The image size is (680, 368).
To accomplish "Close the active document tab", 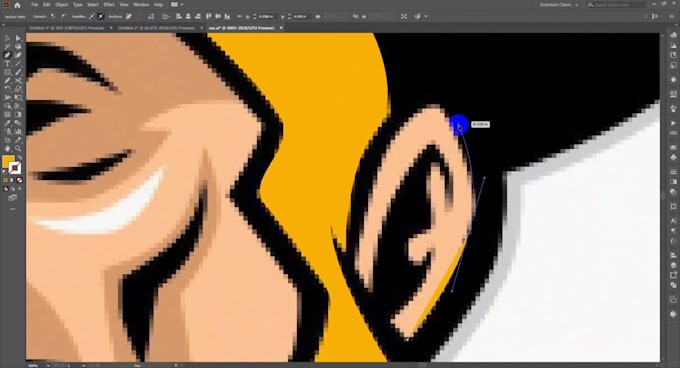I will coord(281,28).
